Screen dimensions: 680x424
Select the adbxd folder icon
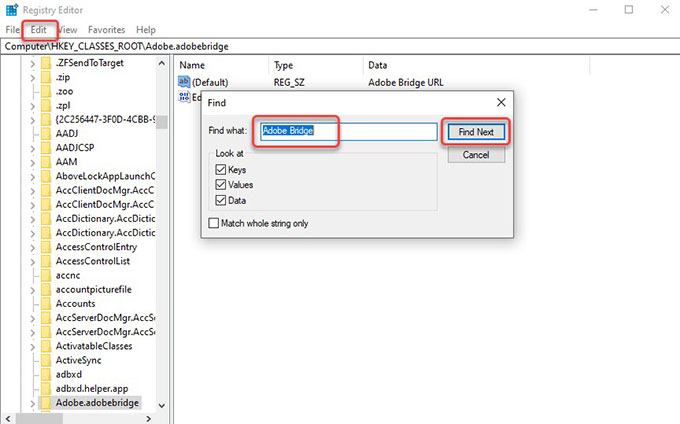click(x=46, y=375)
